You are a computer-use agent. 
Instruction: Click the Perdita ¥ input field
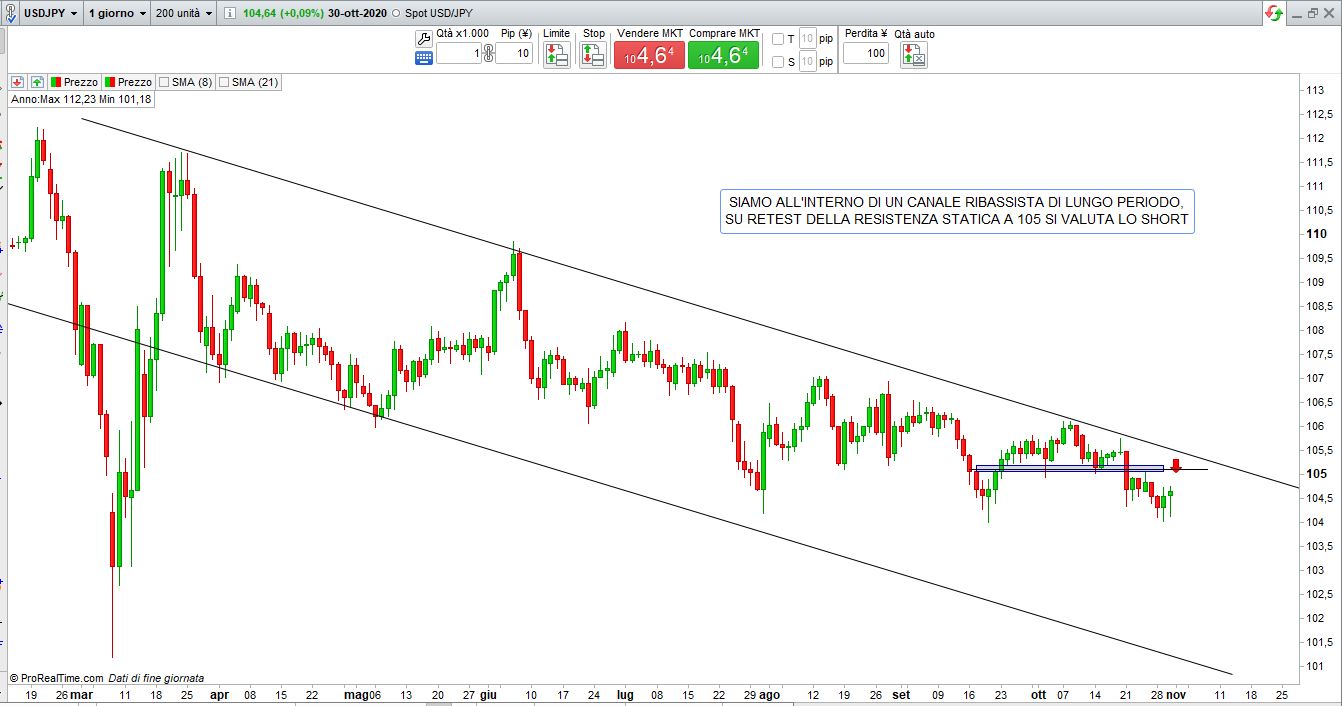click(x=865, y=53)
